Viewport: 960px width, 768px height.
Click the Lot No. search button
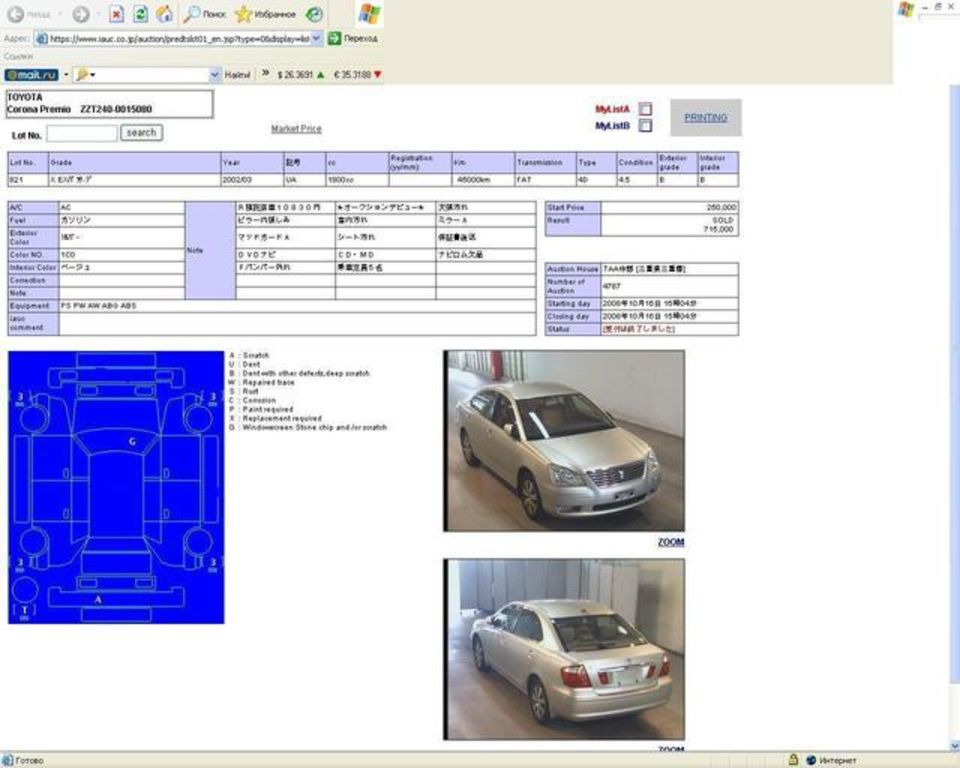[141, 132]
